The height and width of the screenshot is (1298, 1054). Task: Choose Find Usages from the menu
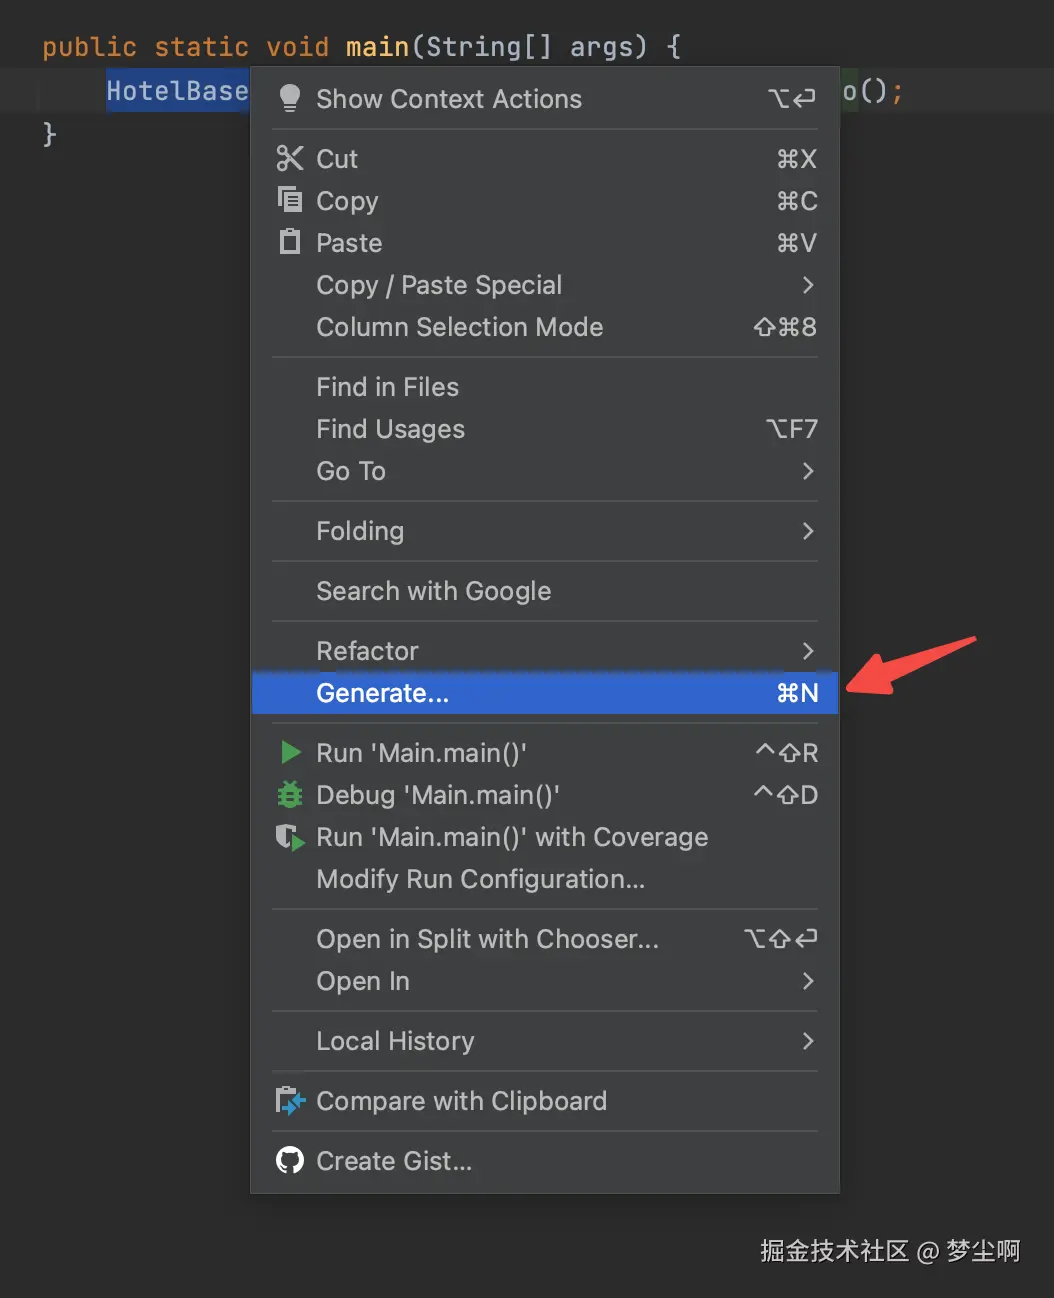click(x=390, y=429)
